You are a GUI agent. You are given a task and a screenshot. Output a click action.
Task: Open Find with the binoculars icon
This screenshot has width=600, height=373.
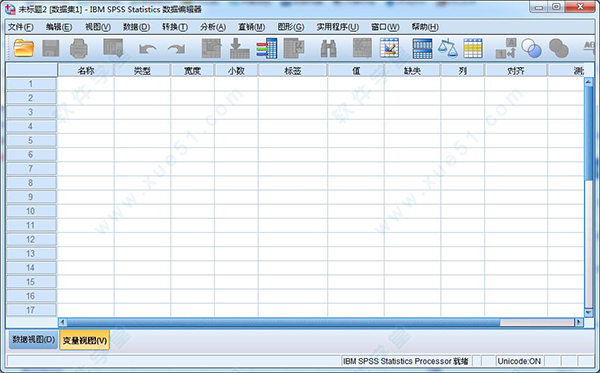328,49
